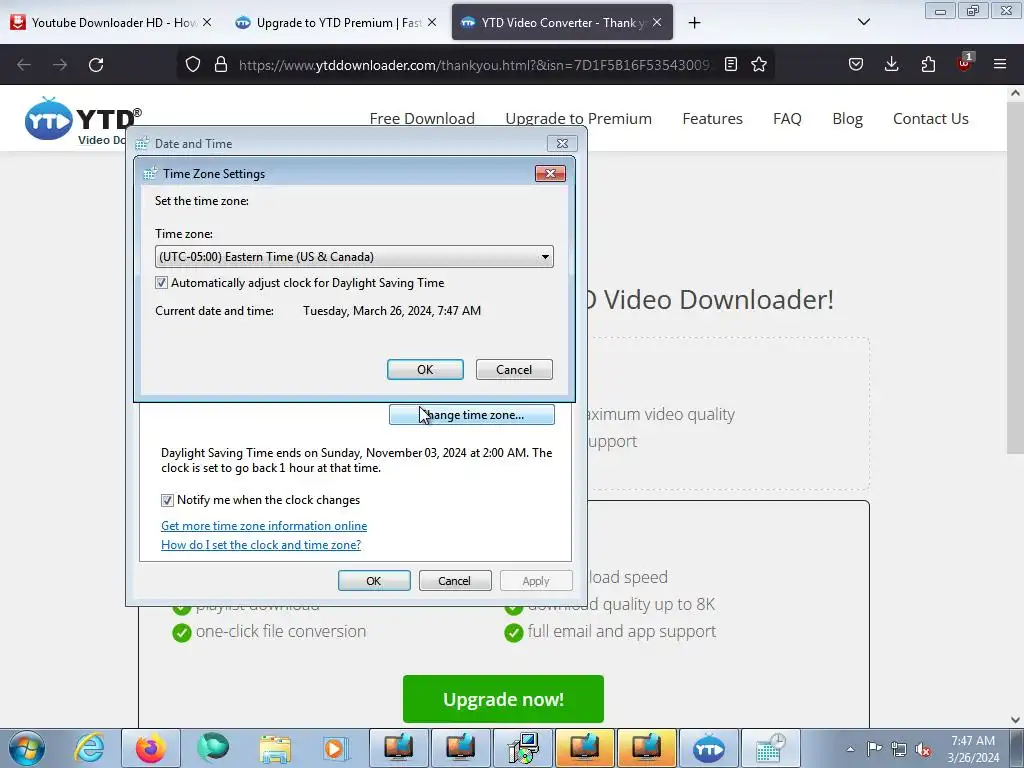Go to the Features page
The height and width of the screenshot is (768, 1024).
(712, 119)
